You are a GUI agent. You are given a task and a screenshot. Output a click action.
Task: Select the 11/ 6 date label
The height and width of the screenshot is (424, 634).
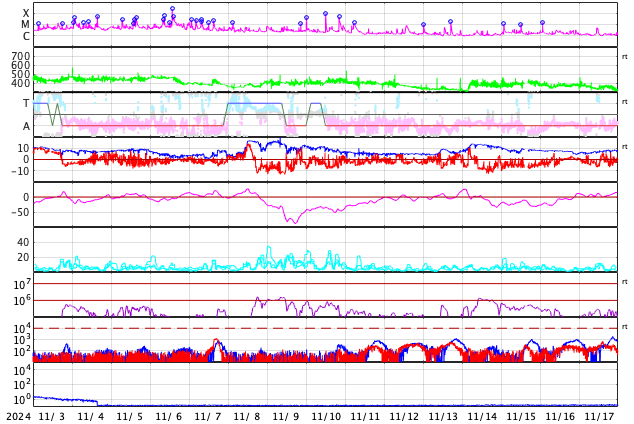pos(169,416)
